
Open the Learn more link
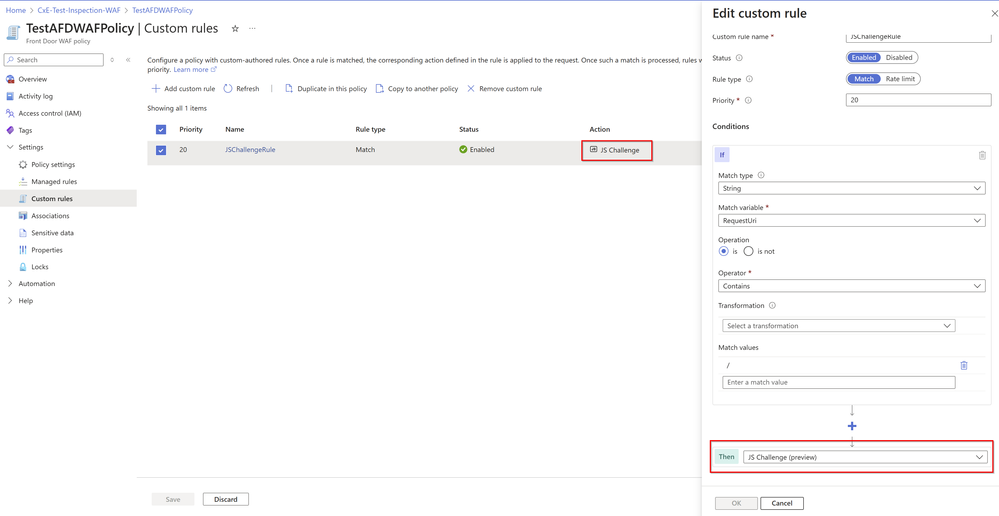pos(195,69)
